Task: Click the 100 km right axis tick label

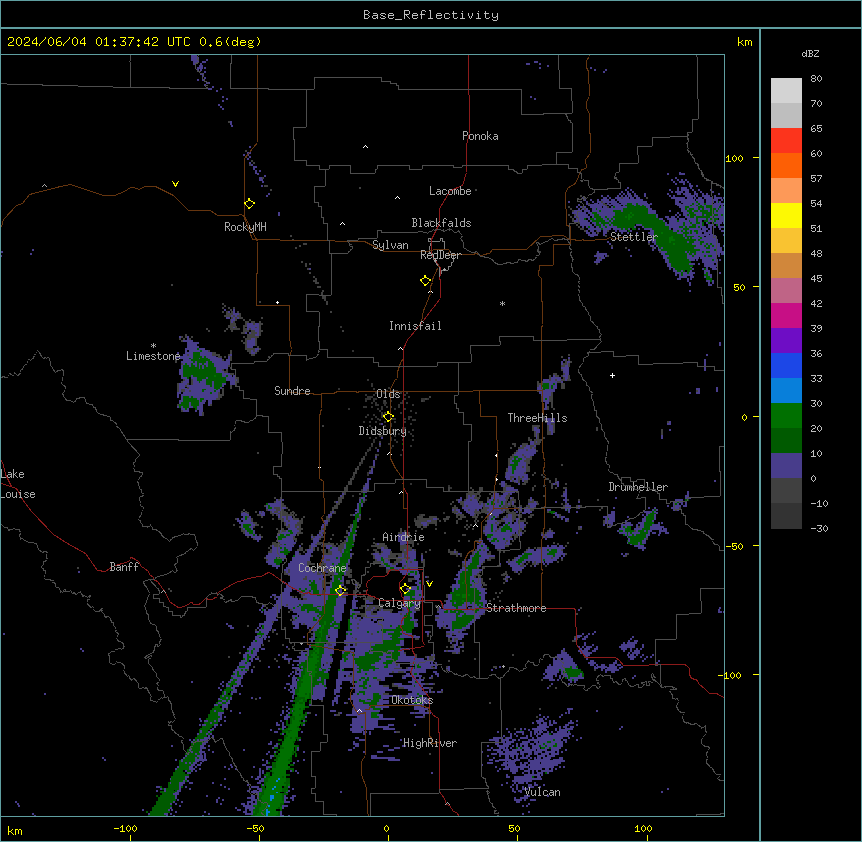Action: [734, 158]
